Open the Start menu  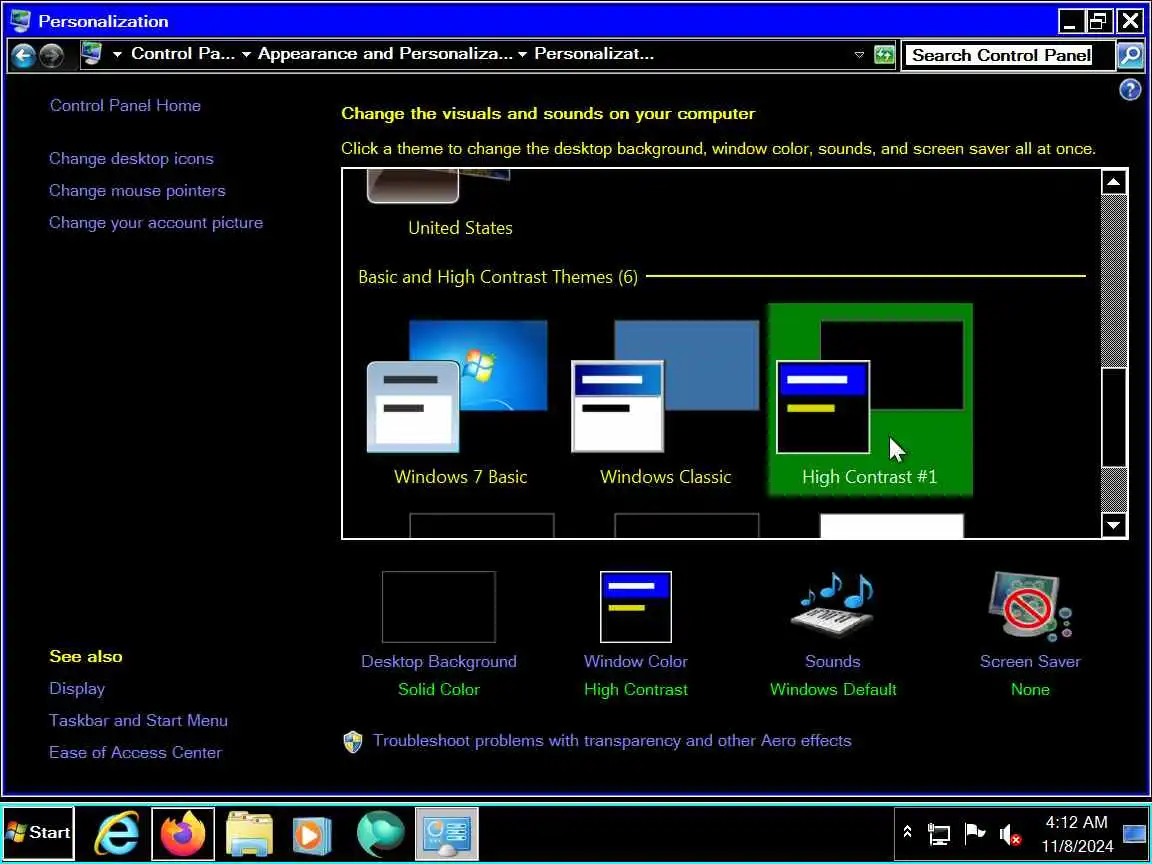38,833
